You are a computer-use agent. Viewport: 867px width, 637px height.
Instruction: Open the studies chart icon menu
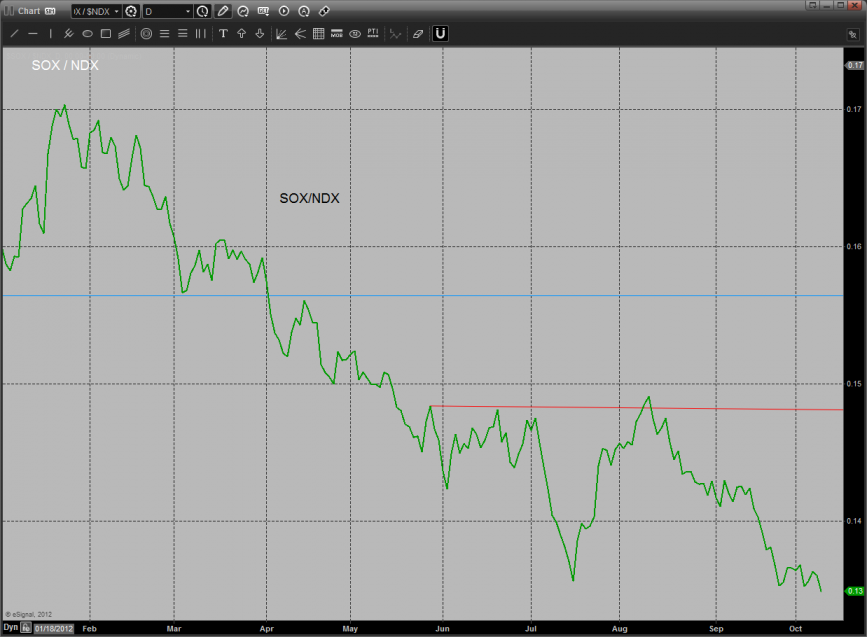pyautogui.click(x=243, y=11)
